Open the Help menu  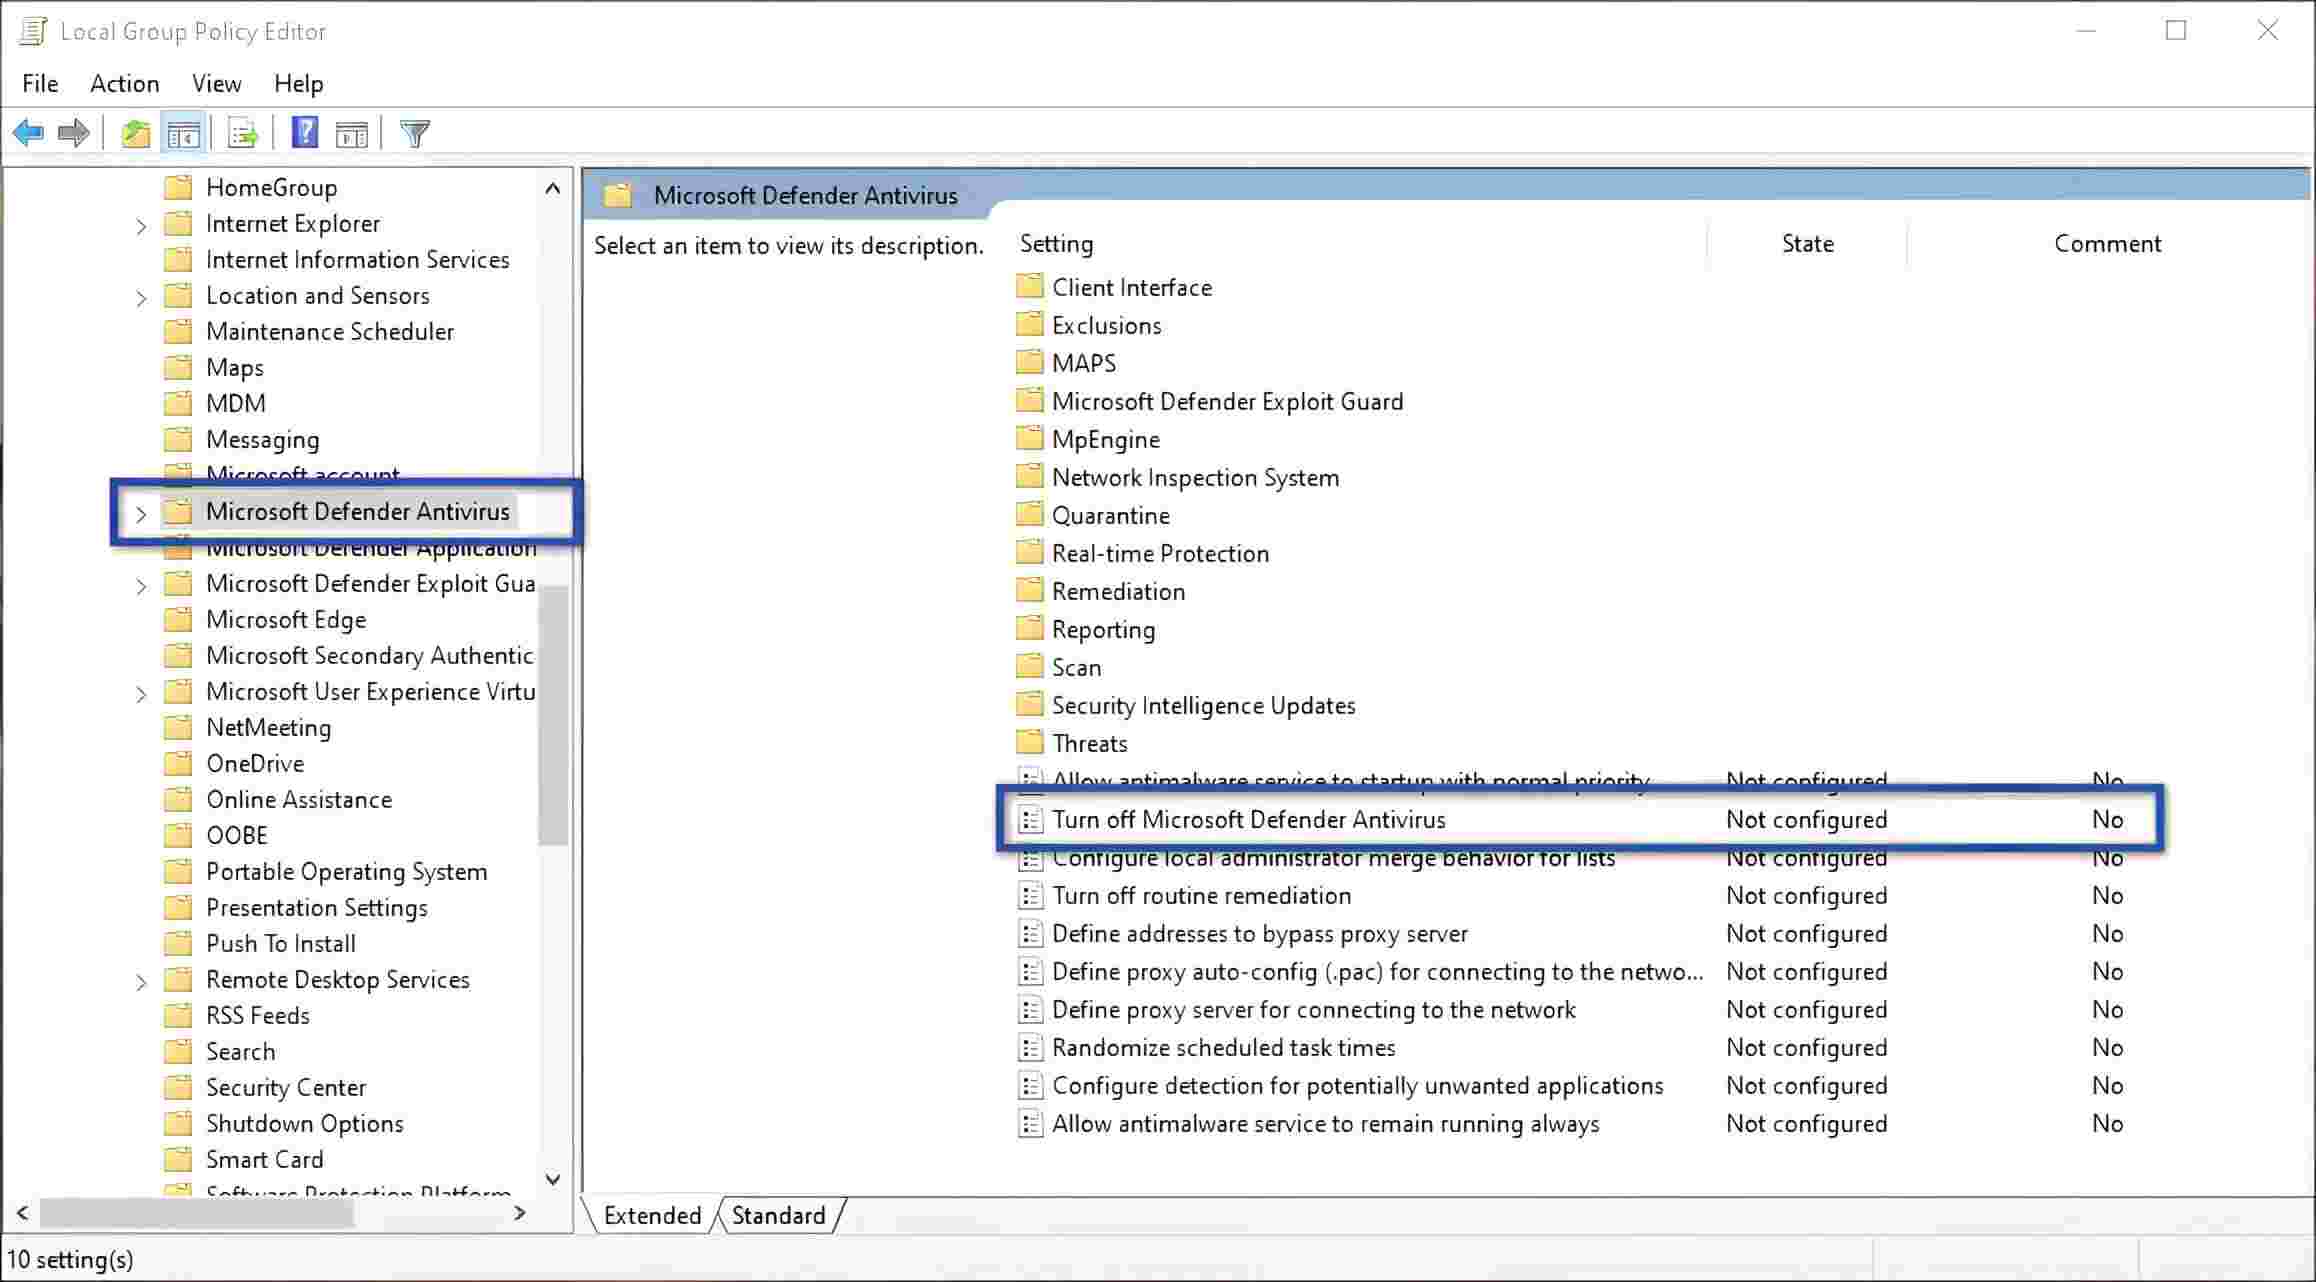click(x=298, y=83)
